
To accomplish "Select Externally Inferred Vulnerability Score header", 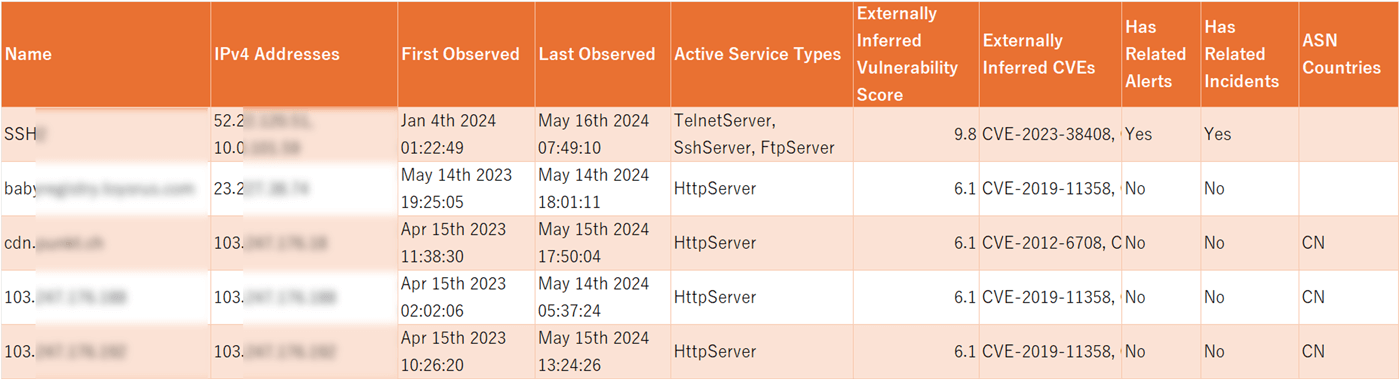I will 915,54.
